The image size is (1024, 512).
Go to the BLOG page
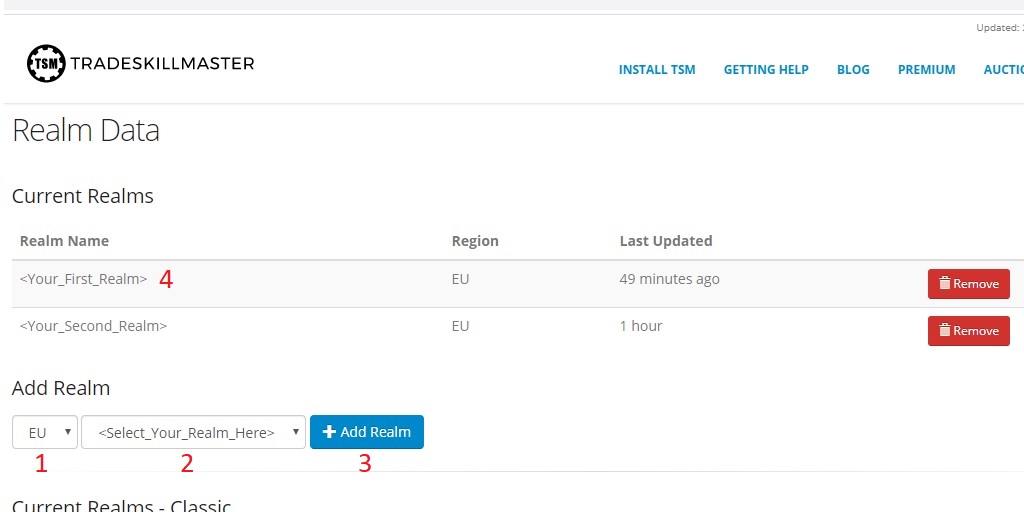tap(853, 70)
